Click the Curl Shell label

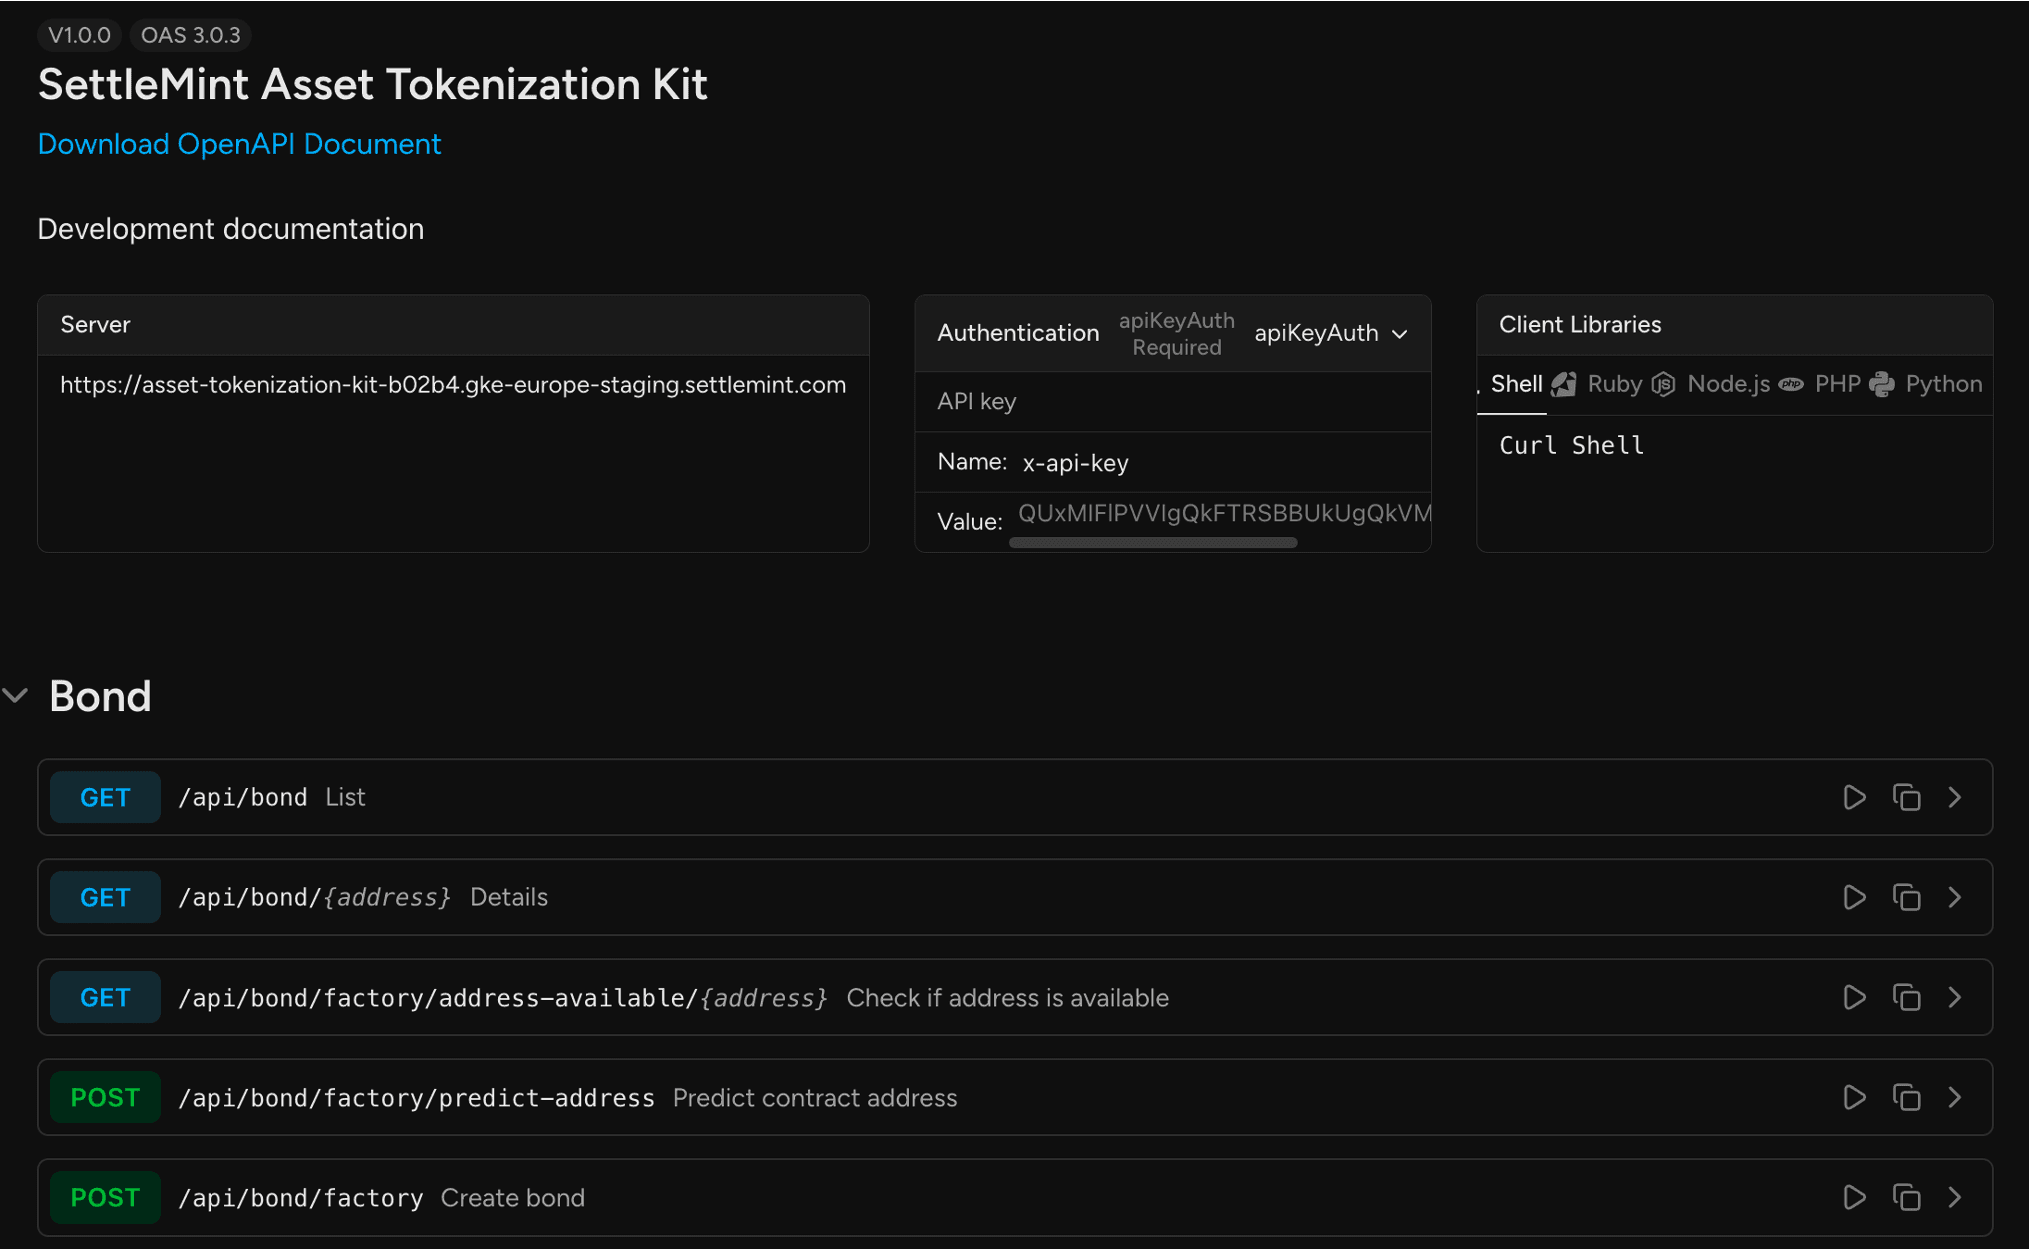pos(1571,445)
